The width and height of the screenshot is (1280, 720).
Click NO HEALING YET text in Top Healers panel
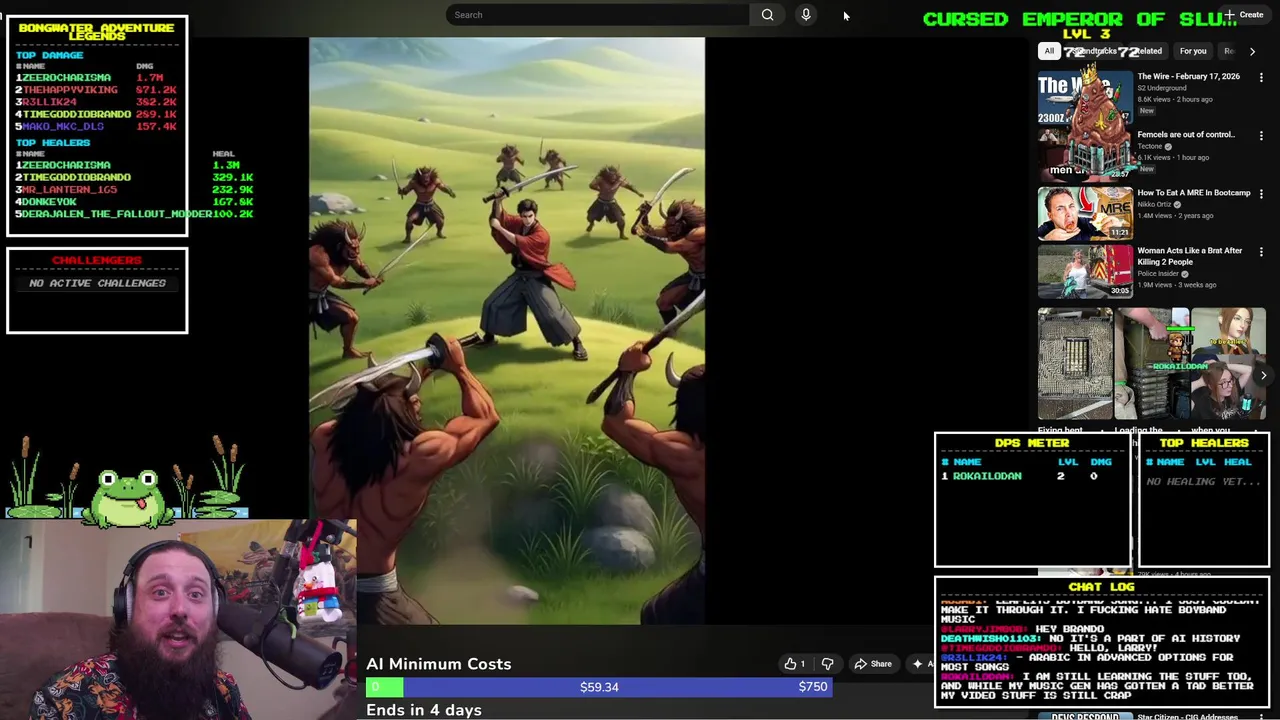pos(1204,482)
